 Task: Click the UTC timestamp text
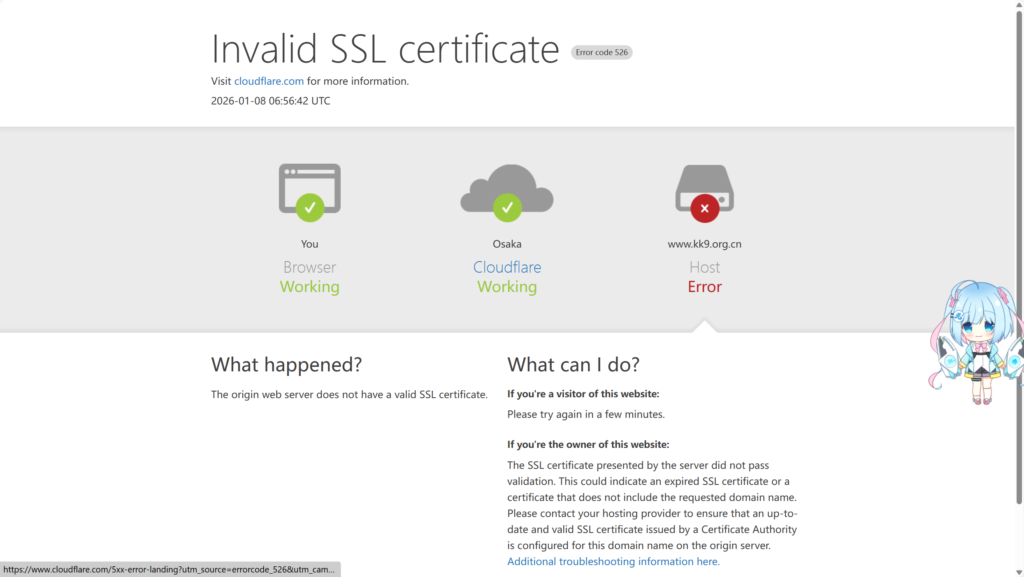click(x=270, y=101)
